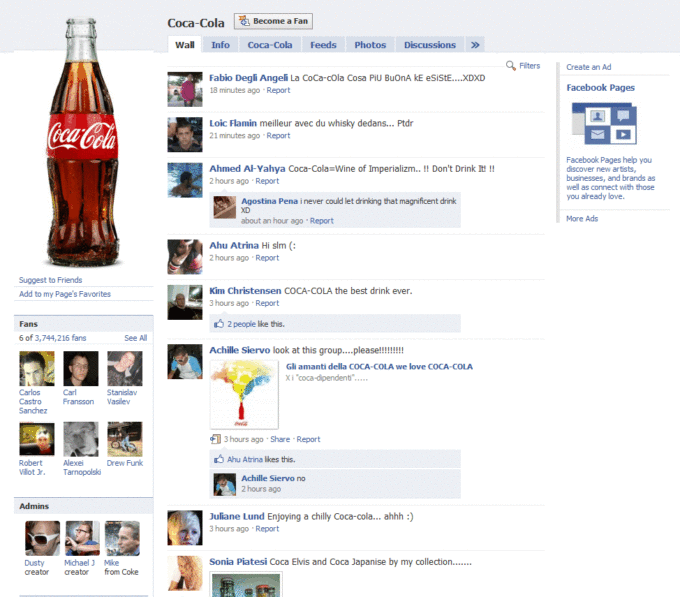
Task: Click Suggest to Friends
Action: click(x=50, y=280)
